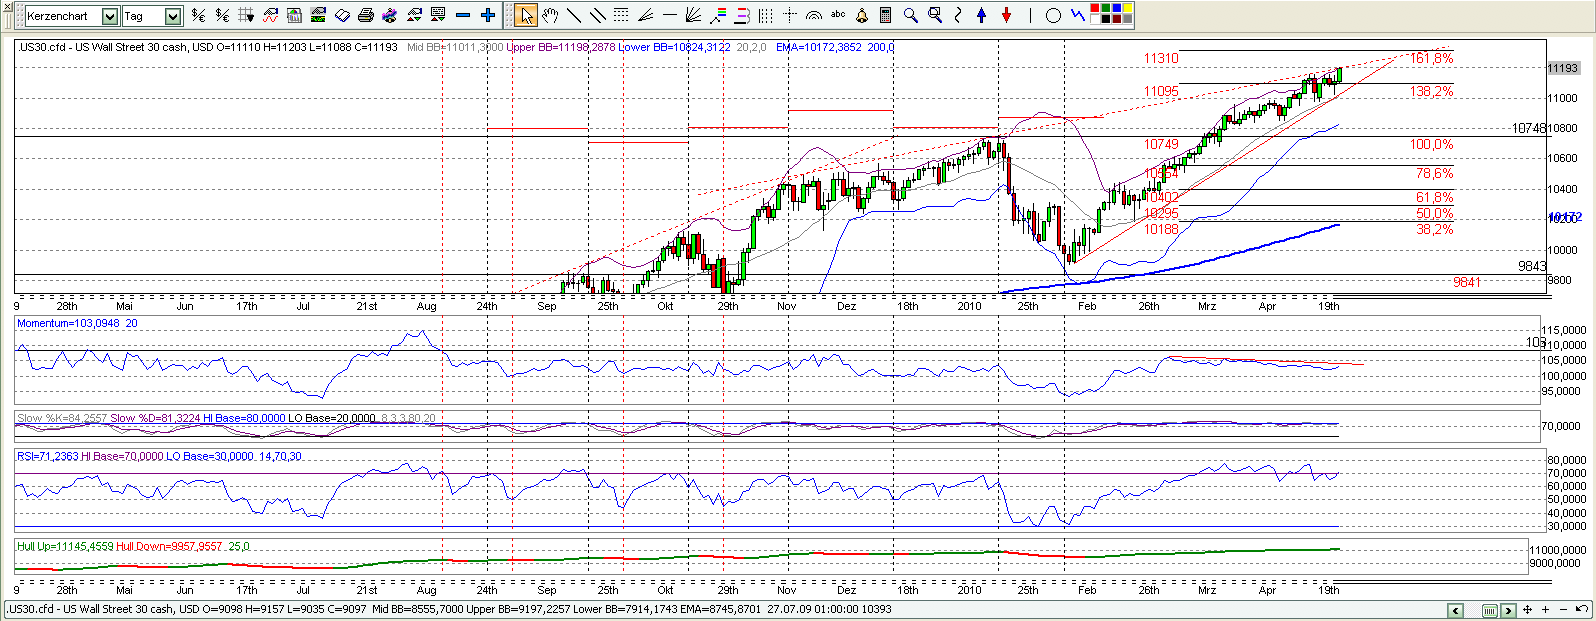Activate the arrow pointer selection tool
Screen dimensions: 1596x621
pos(526,15)
